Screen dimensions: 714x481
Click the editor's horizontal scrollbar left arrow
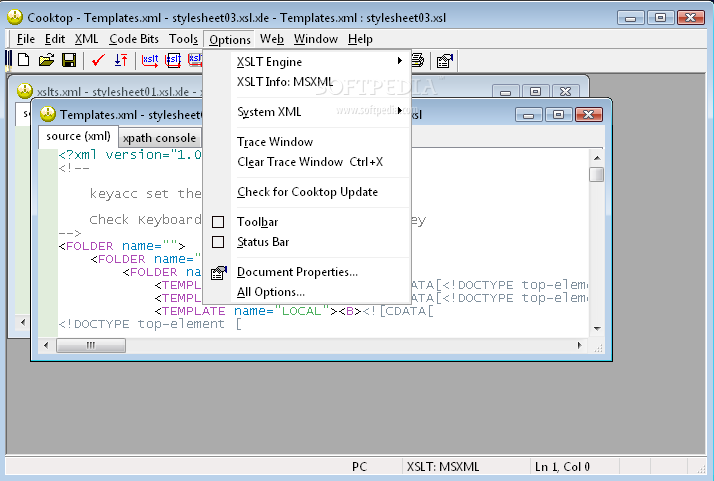pyautogui.click(x=46, y=345)
